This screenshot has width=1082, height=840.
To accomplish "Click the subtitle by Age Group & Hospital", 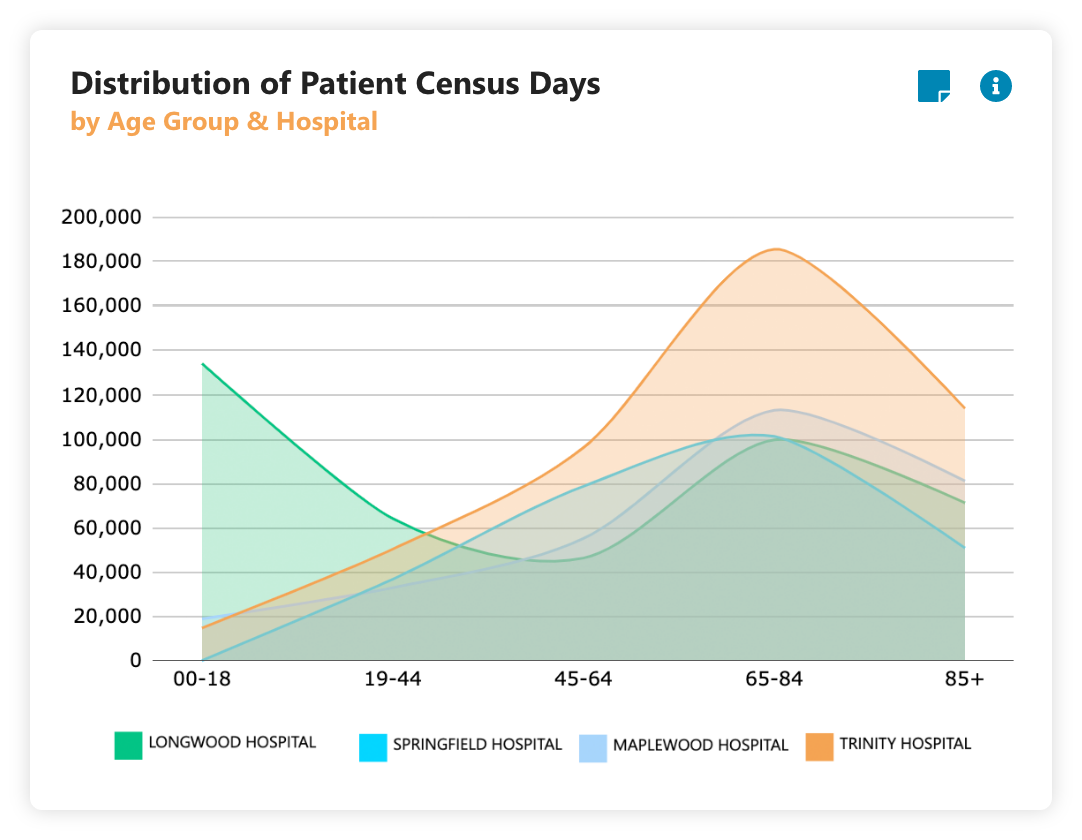I will tap(224, 121).
